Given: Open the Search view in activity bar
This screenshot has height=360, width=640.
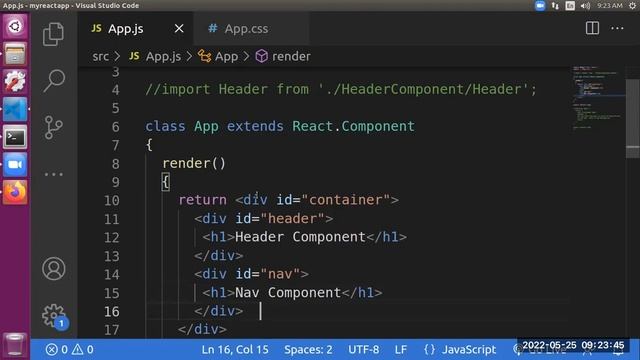Looking at the screenshot, I should [53, 80].
